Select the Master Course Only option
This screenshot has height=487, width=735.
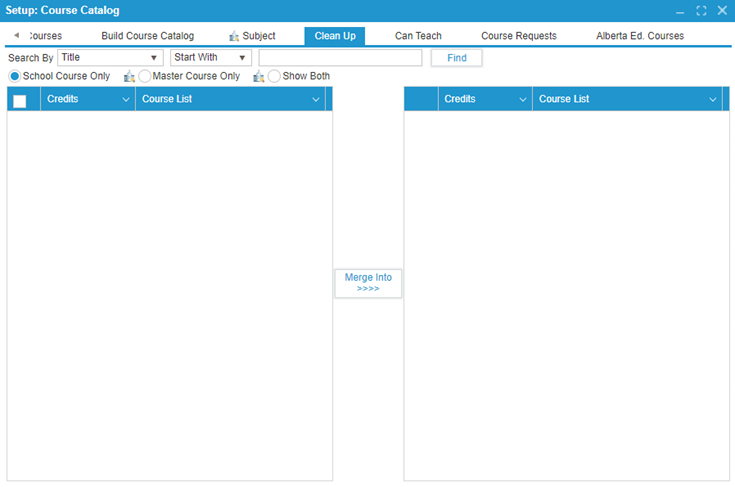point(145,76)
